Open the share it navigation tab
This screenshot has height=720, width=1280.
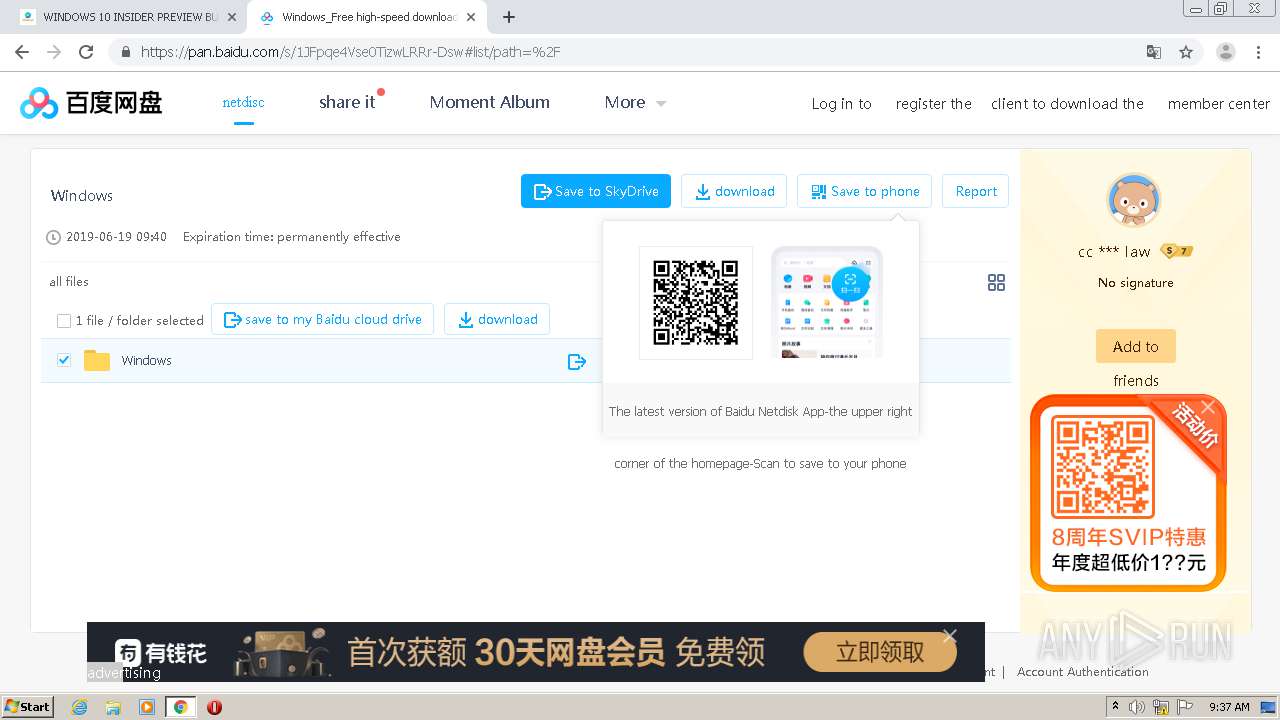pos(347,102)
